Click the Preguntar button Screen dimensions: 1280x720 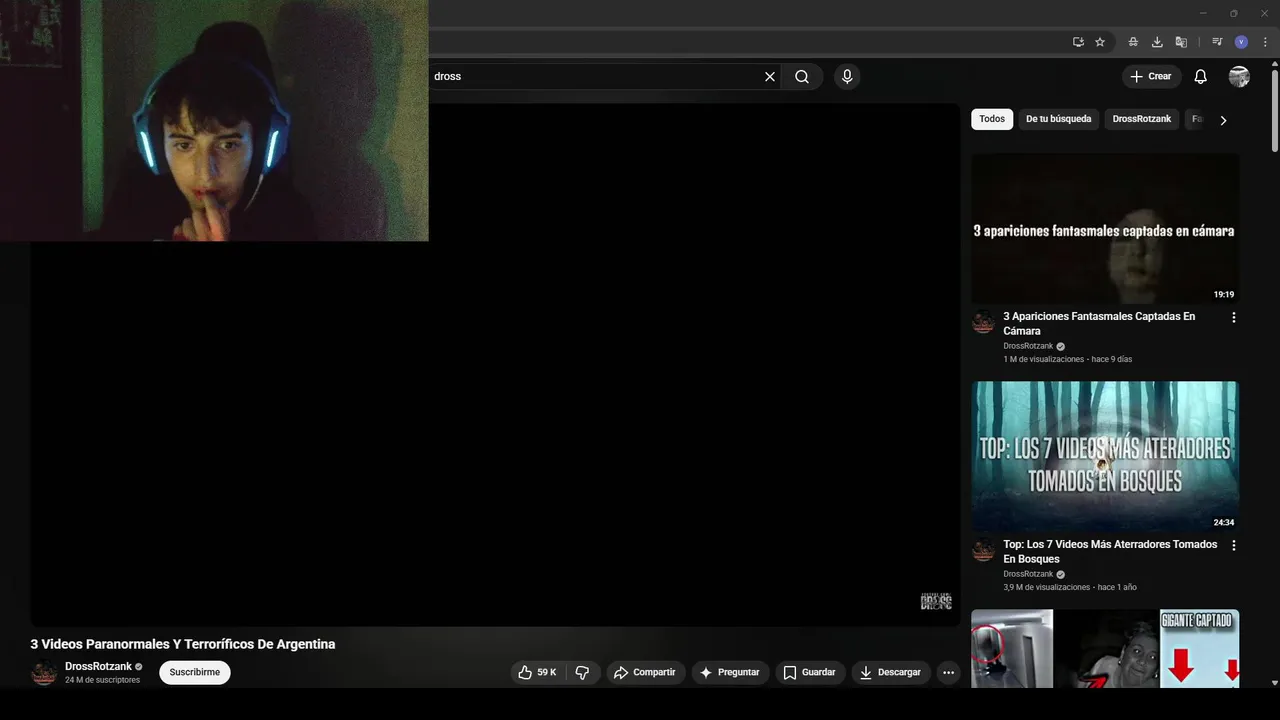tap(730, 673)
